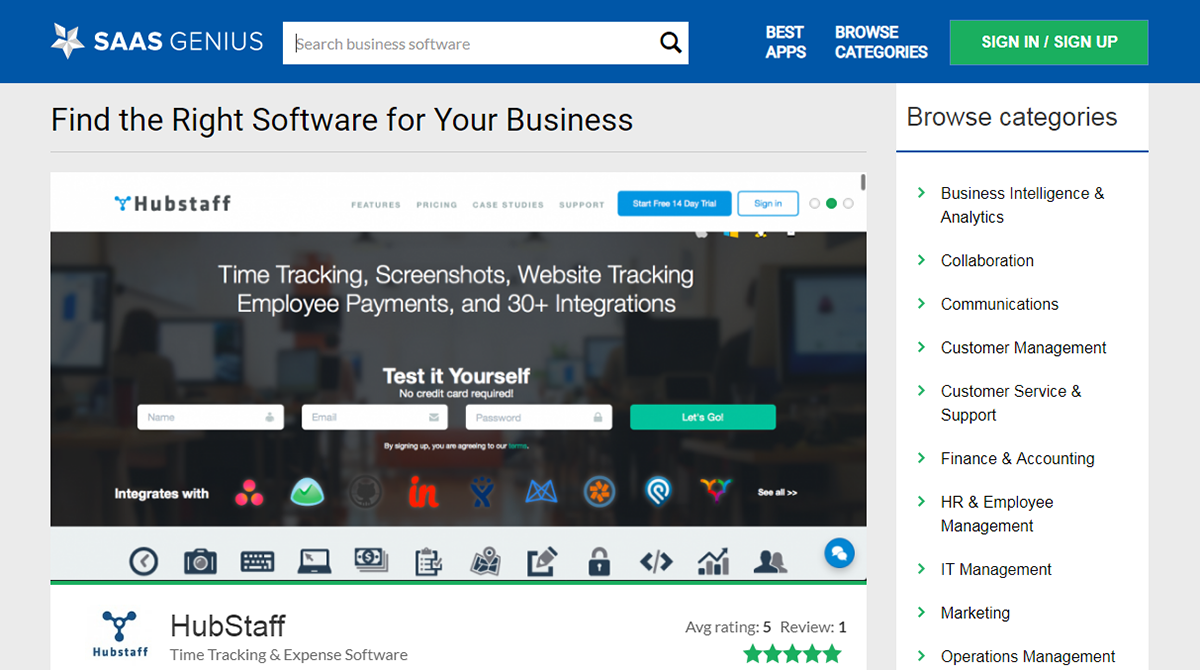Image resolution: width=1200 pixels, height=670 pixels.
Task: Open Pricing in the Hubstaff preview nav
Action: pos(437,204)
